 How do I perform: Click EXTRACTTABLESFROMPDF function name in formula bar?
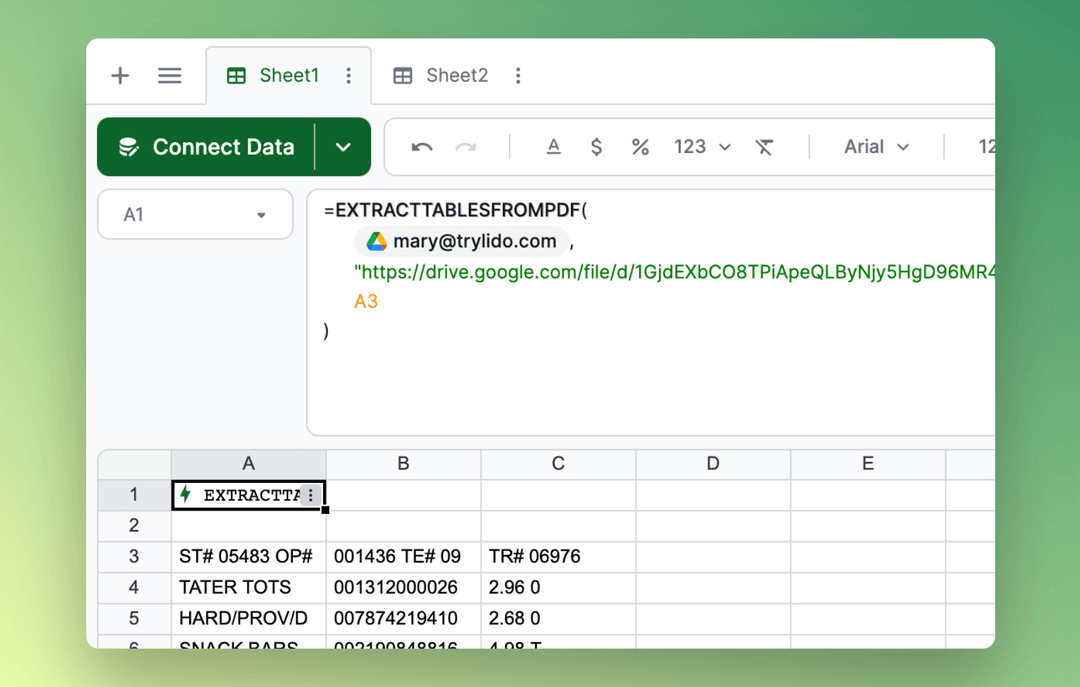tap(458, 210)
